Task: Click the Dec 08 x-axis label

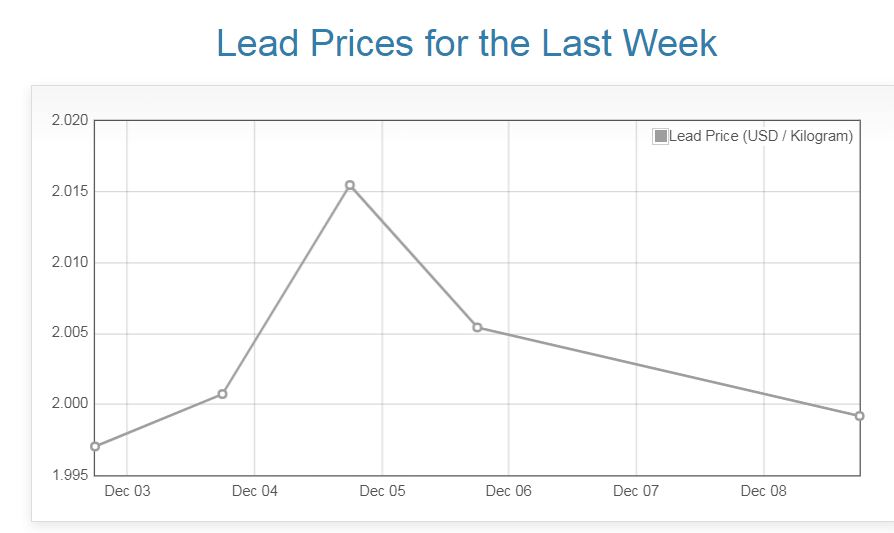Action: pyautogui.click(x=764, y=491)
